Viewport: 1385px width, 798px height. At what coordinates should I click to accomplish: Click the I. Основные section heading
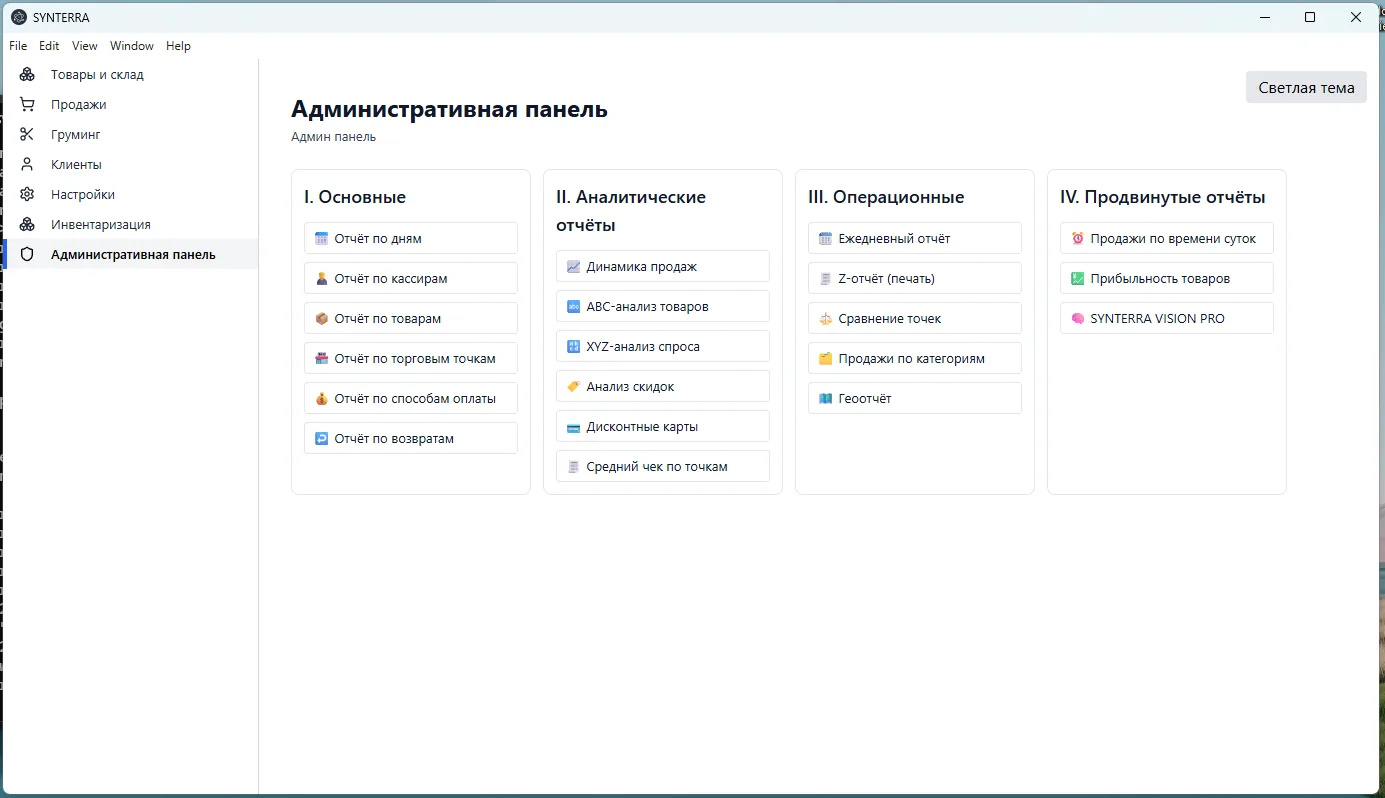pos(355,197)
